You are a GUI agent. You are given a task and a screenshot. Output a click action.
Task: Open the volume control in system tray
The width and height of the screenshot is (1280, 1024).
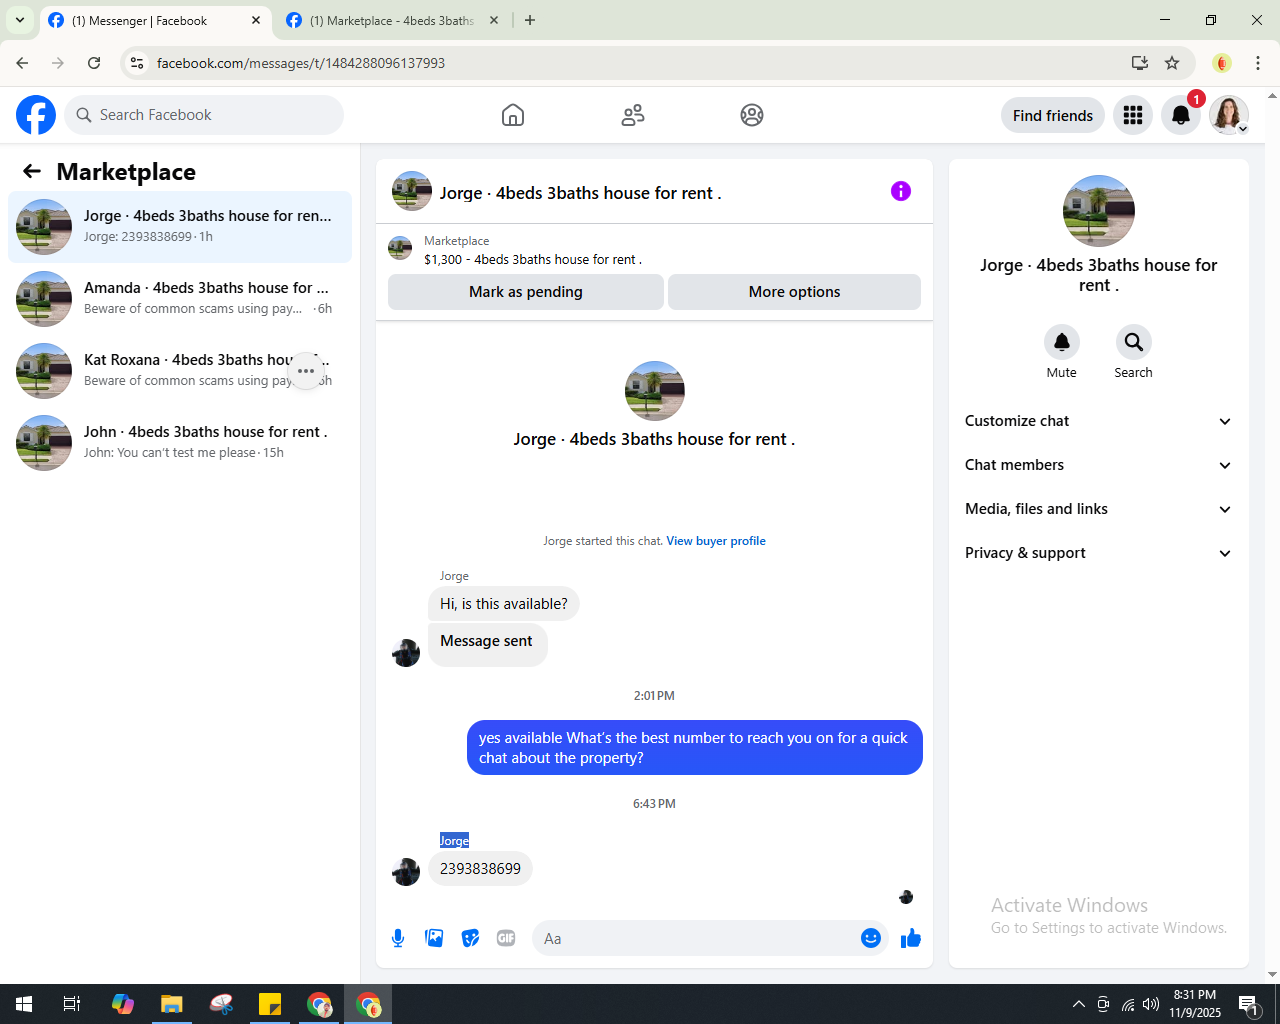1151,1004
